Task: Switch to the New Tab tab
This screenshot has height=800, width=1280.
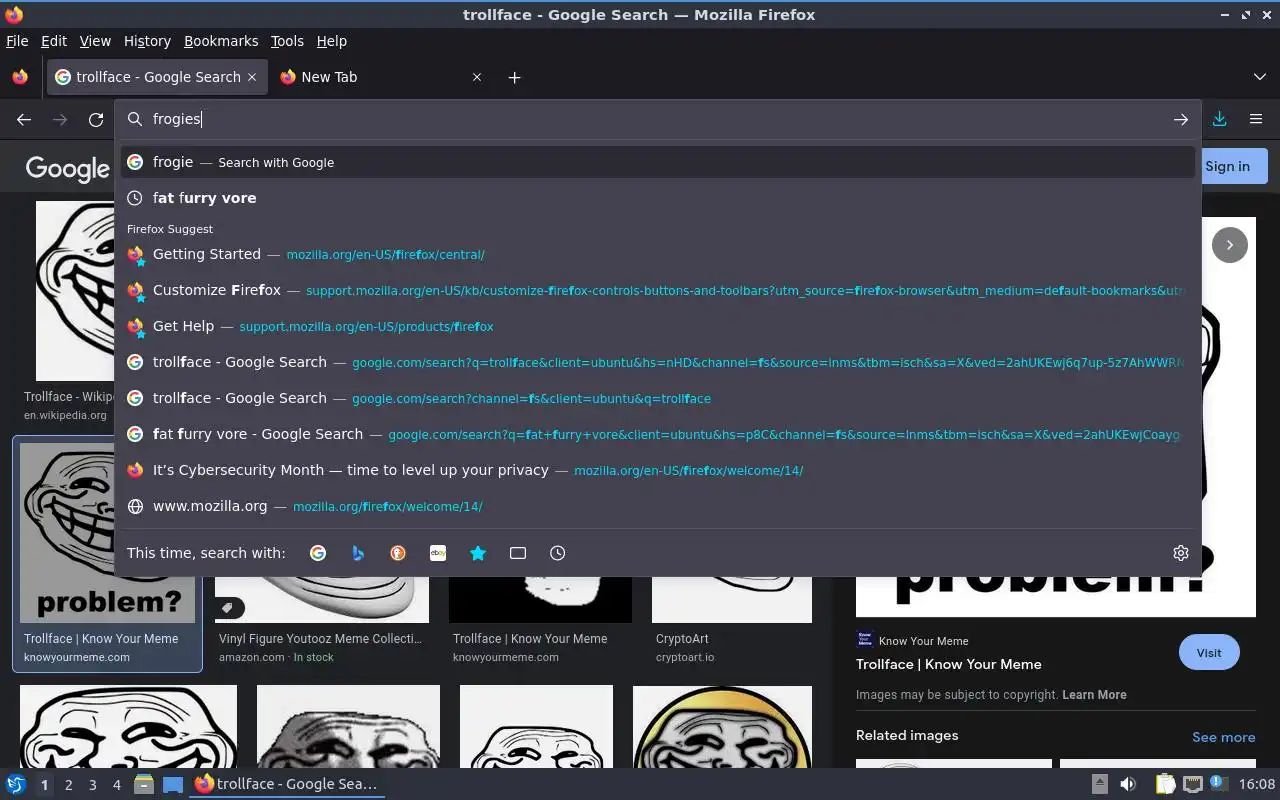Action: coord(380,77)
